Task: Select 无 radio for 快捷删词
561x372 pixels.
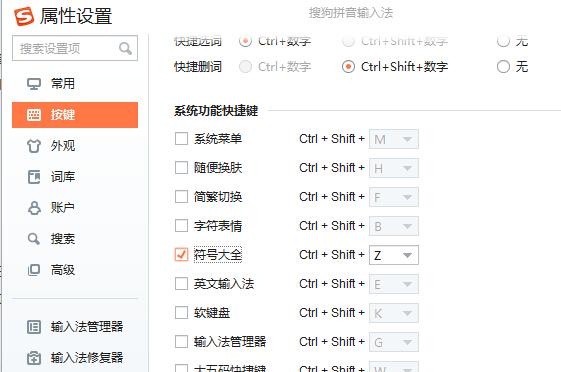Action: (503, 67)
